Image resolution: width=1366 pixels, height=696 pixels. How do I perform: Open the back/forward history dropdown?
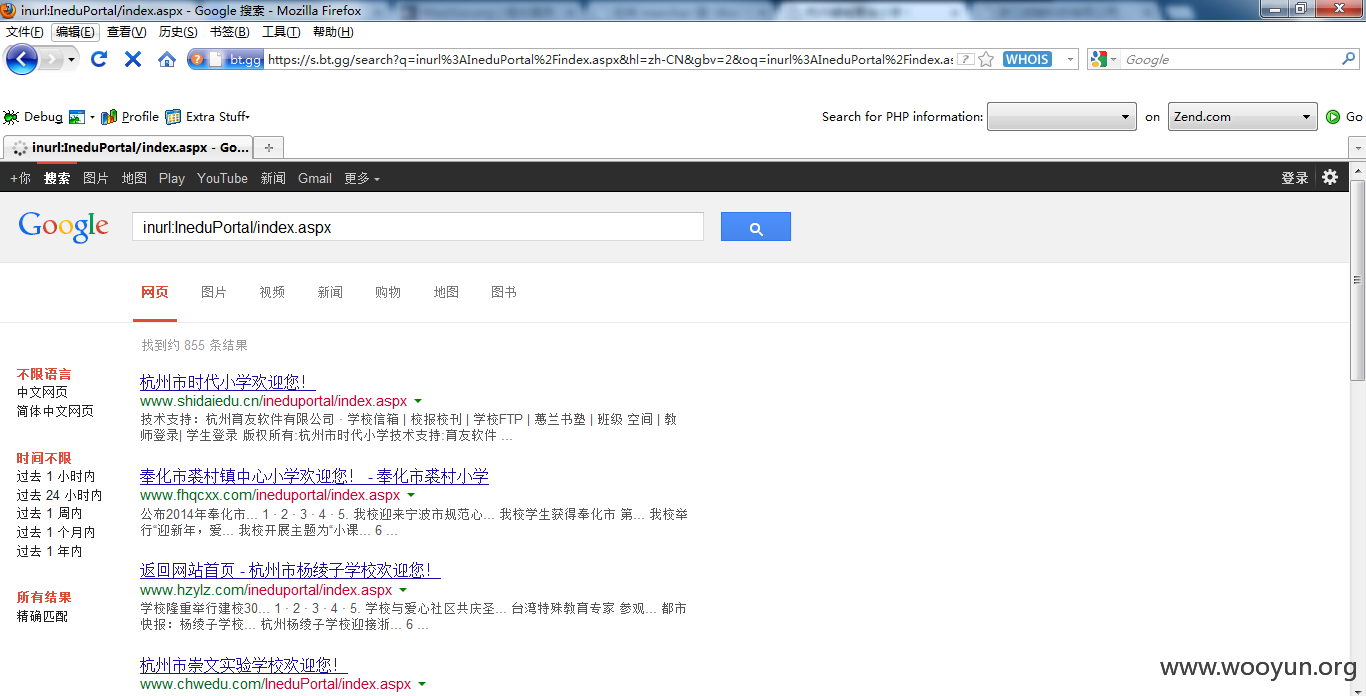coord(71,59)
